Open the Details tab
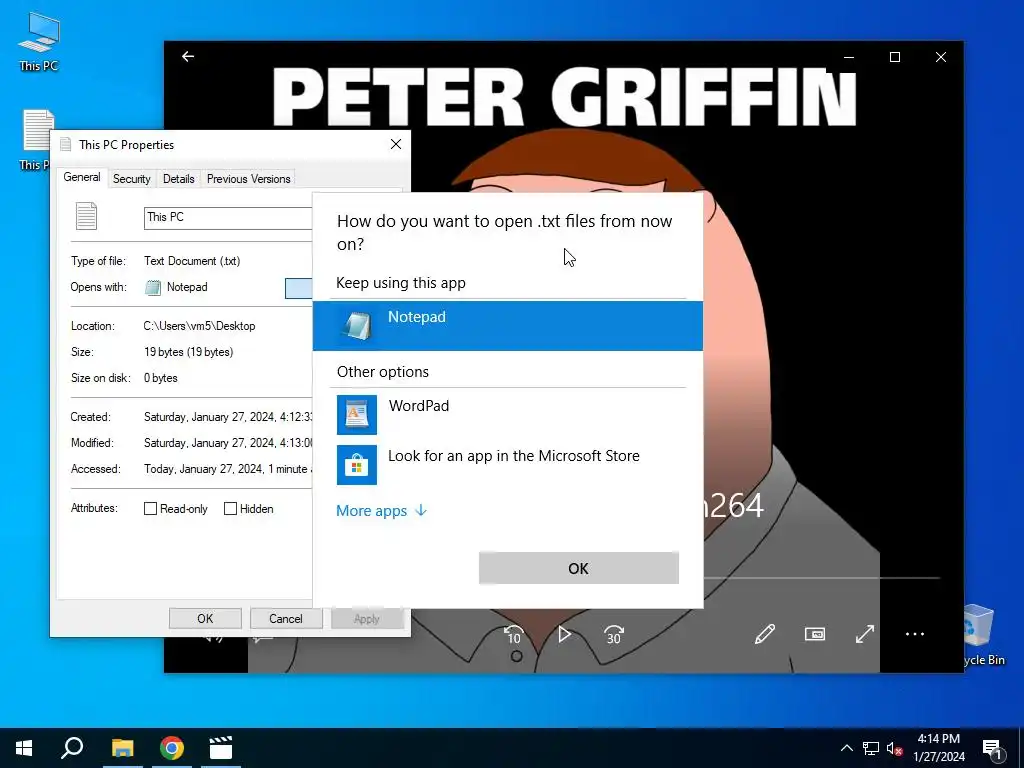The height and width of the screenshot is (768, 1024). (178, 179)
